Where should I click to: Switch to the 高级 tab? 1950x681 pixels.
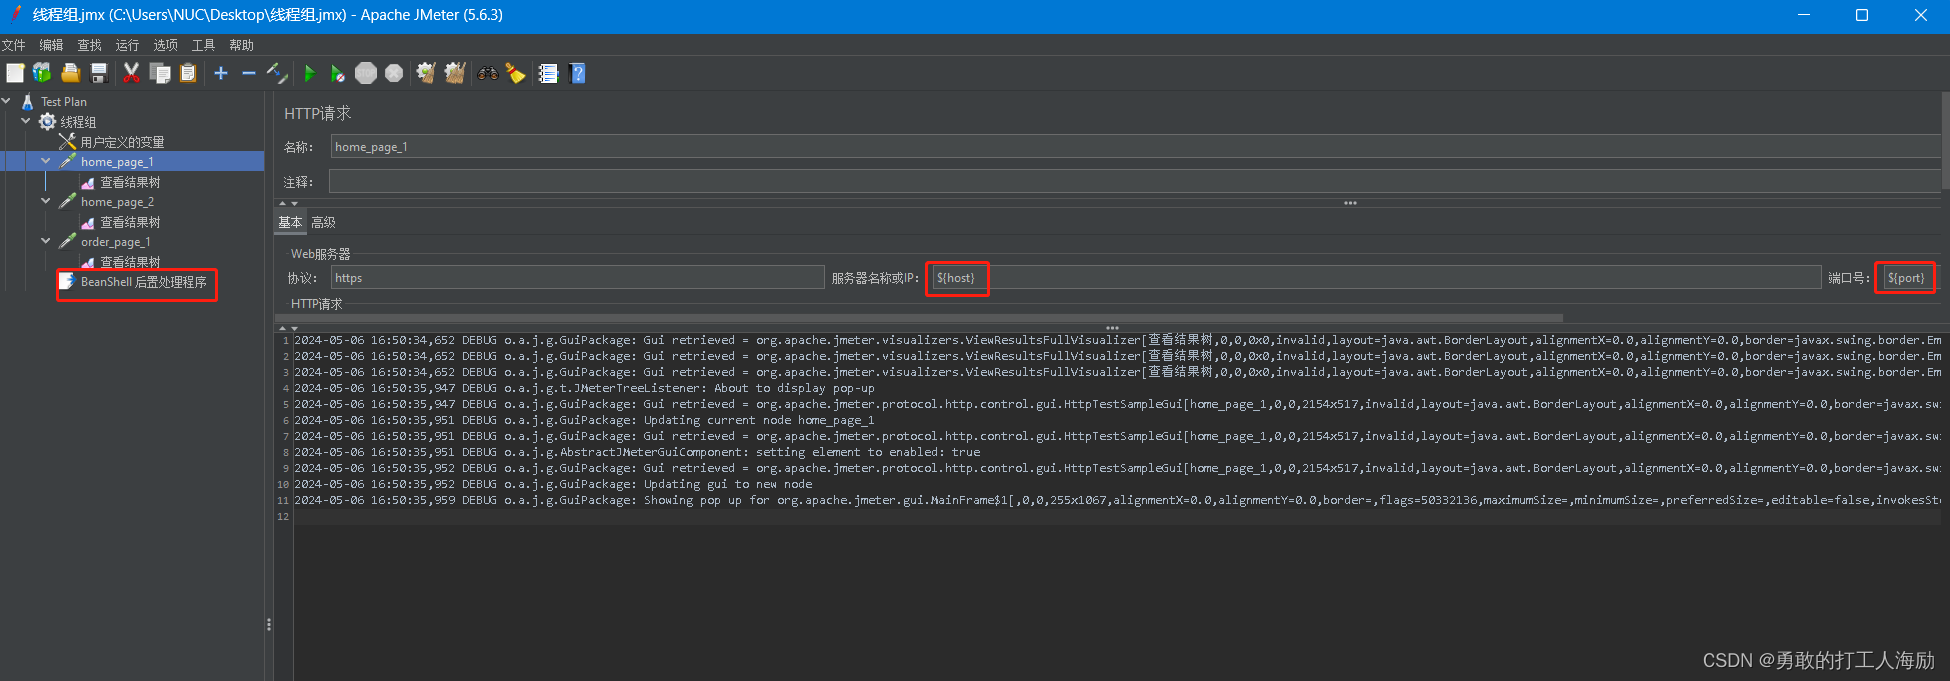323,222
